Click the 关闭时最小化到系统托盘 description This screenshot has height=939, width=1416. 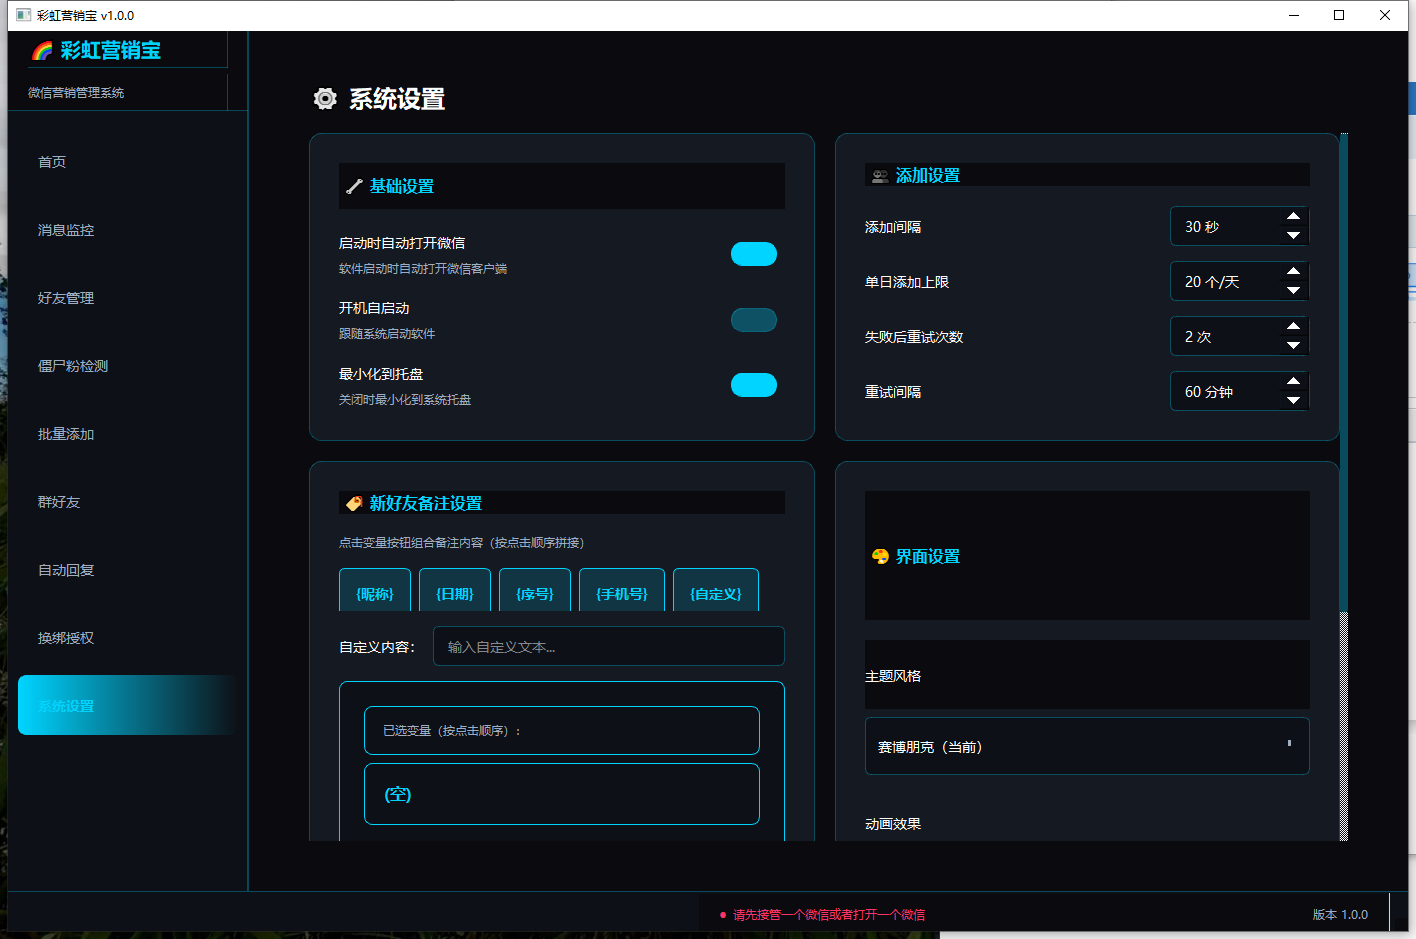click(405, 400)
